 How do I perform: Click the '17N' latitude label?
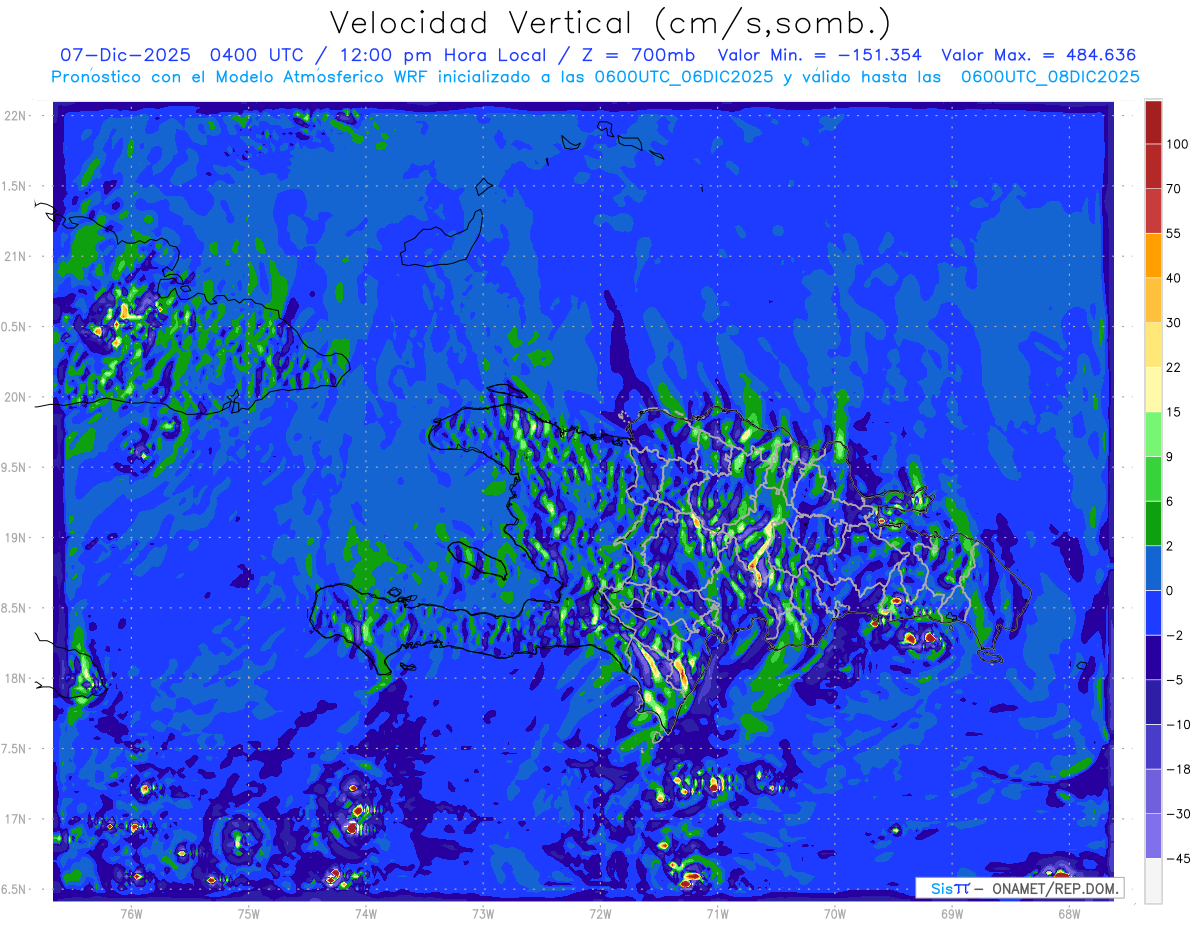point(16,819)
